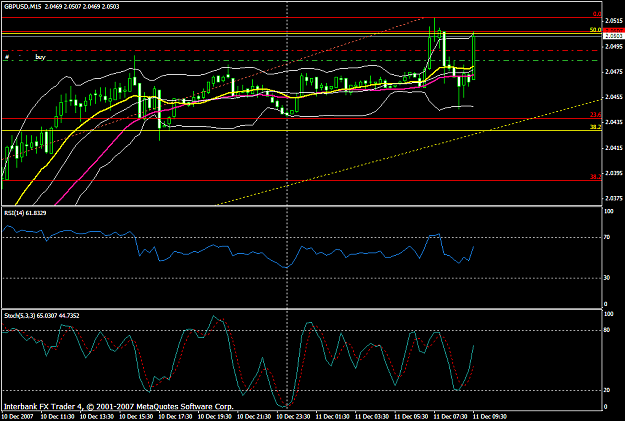625x421 pixels.
Task: Click the 11 Dec 01:30 time label
Action: (x=332, y=417)
